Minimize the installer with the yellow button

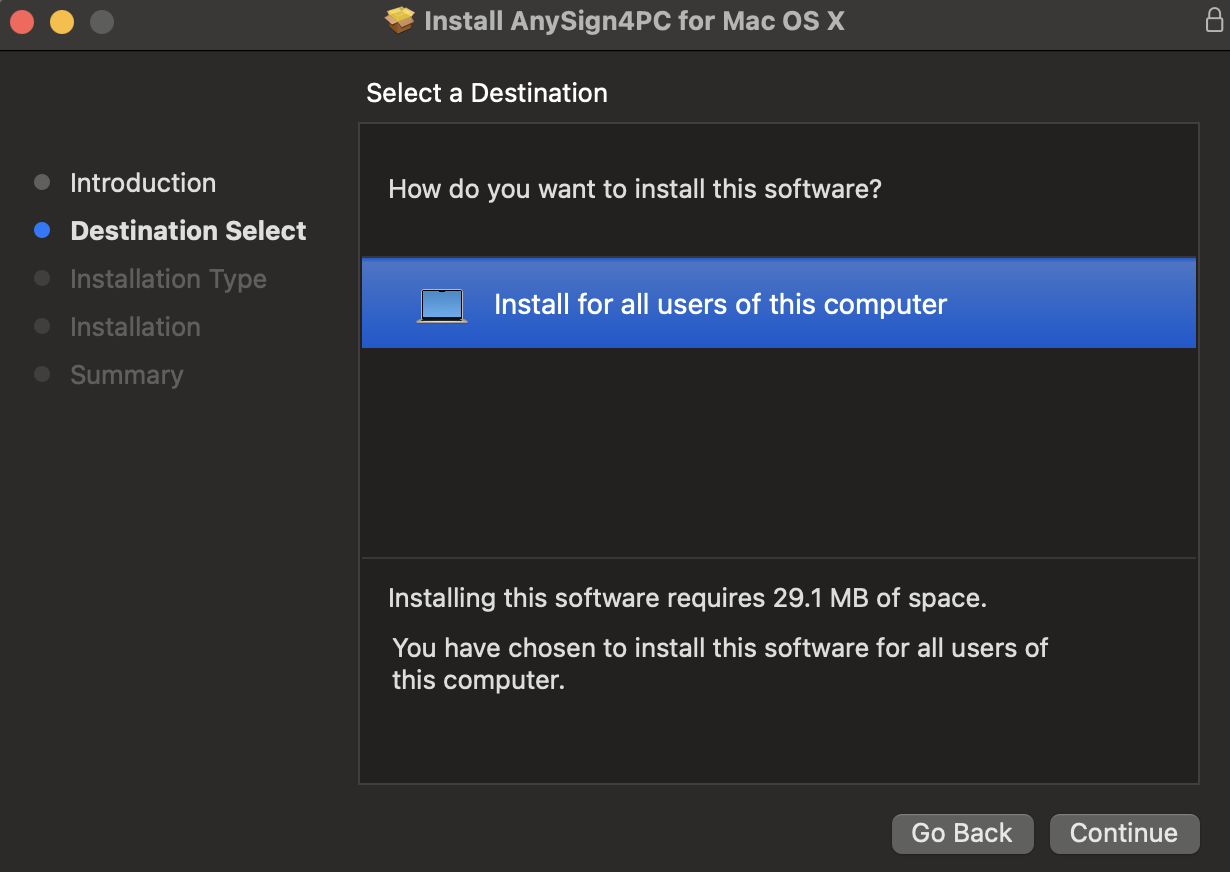(x=62, y=21)
